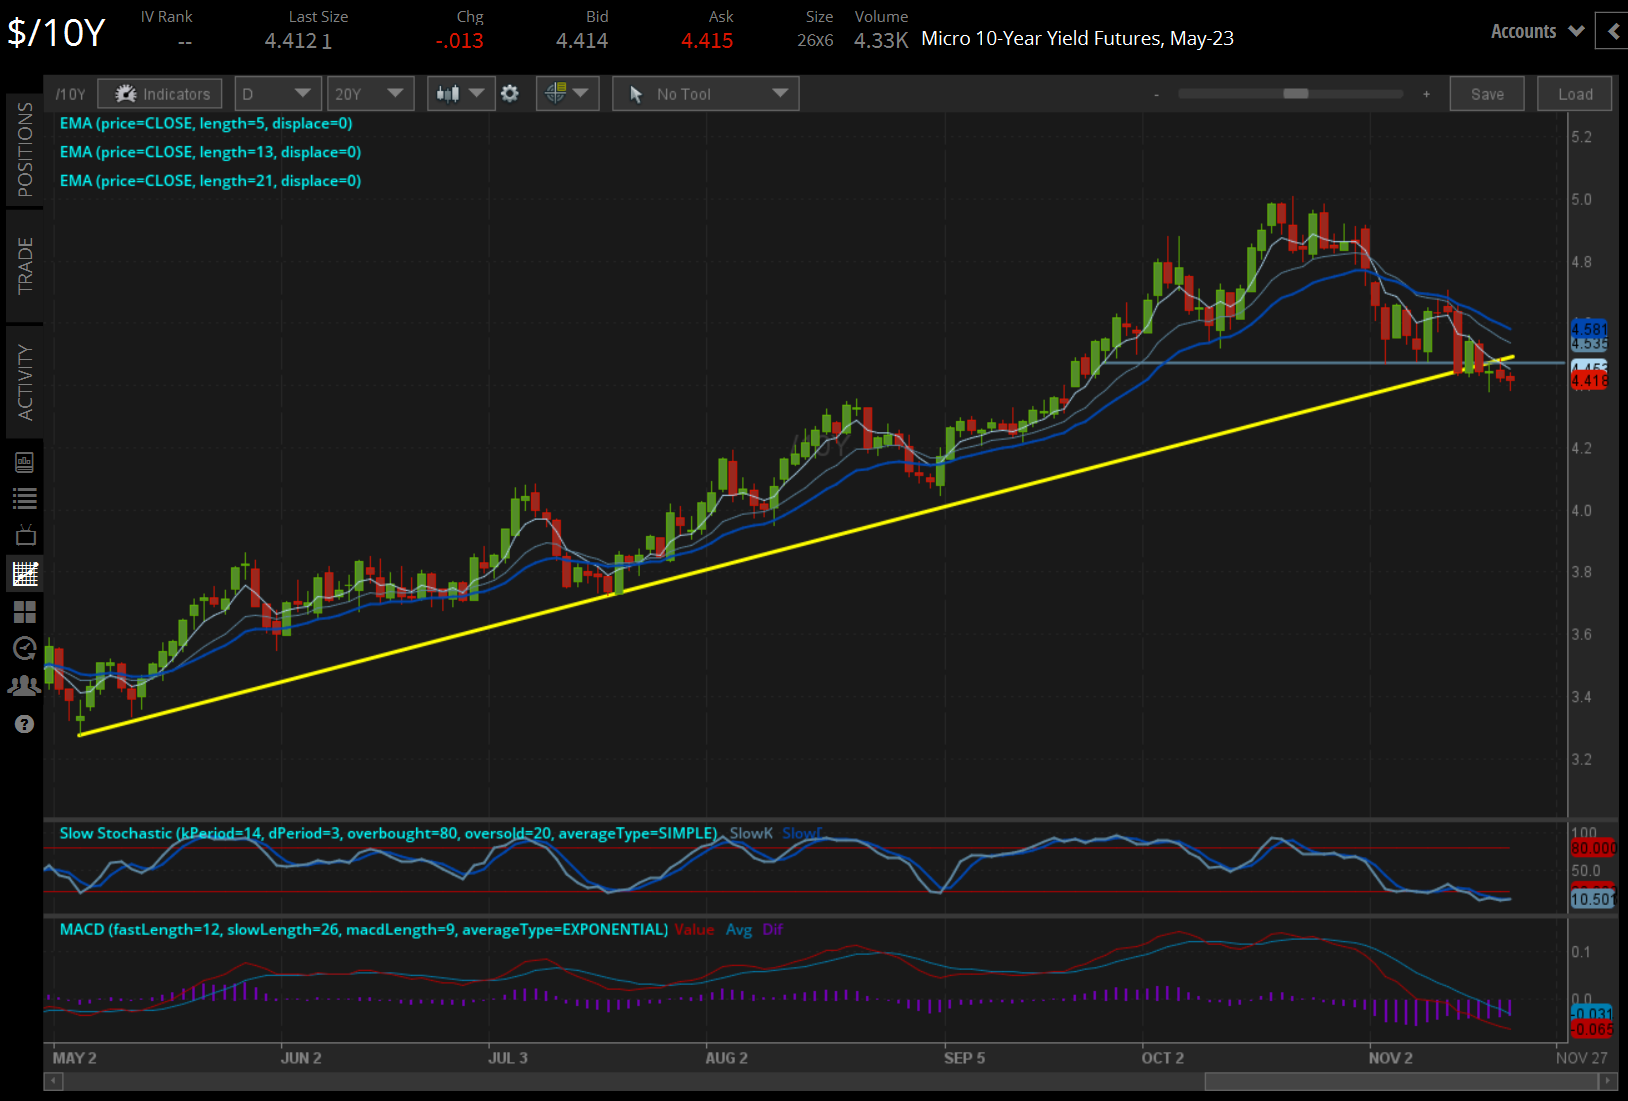Click the chart icon in left sidebar

point(25,572)
